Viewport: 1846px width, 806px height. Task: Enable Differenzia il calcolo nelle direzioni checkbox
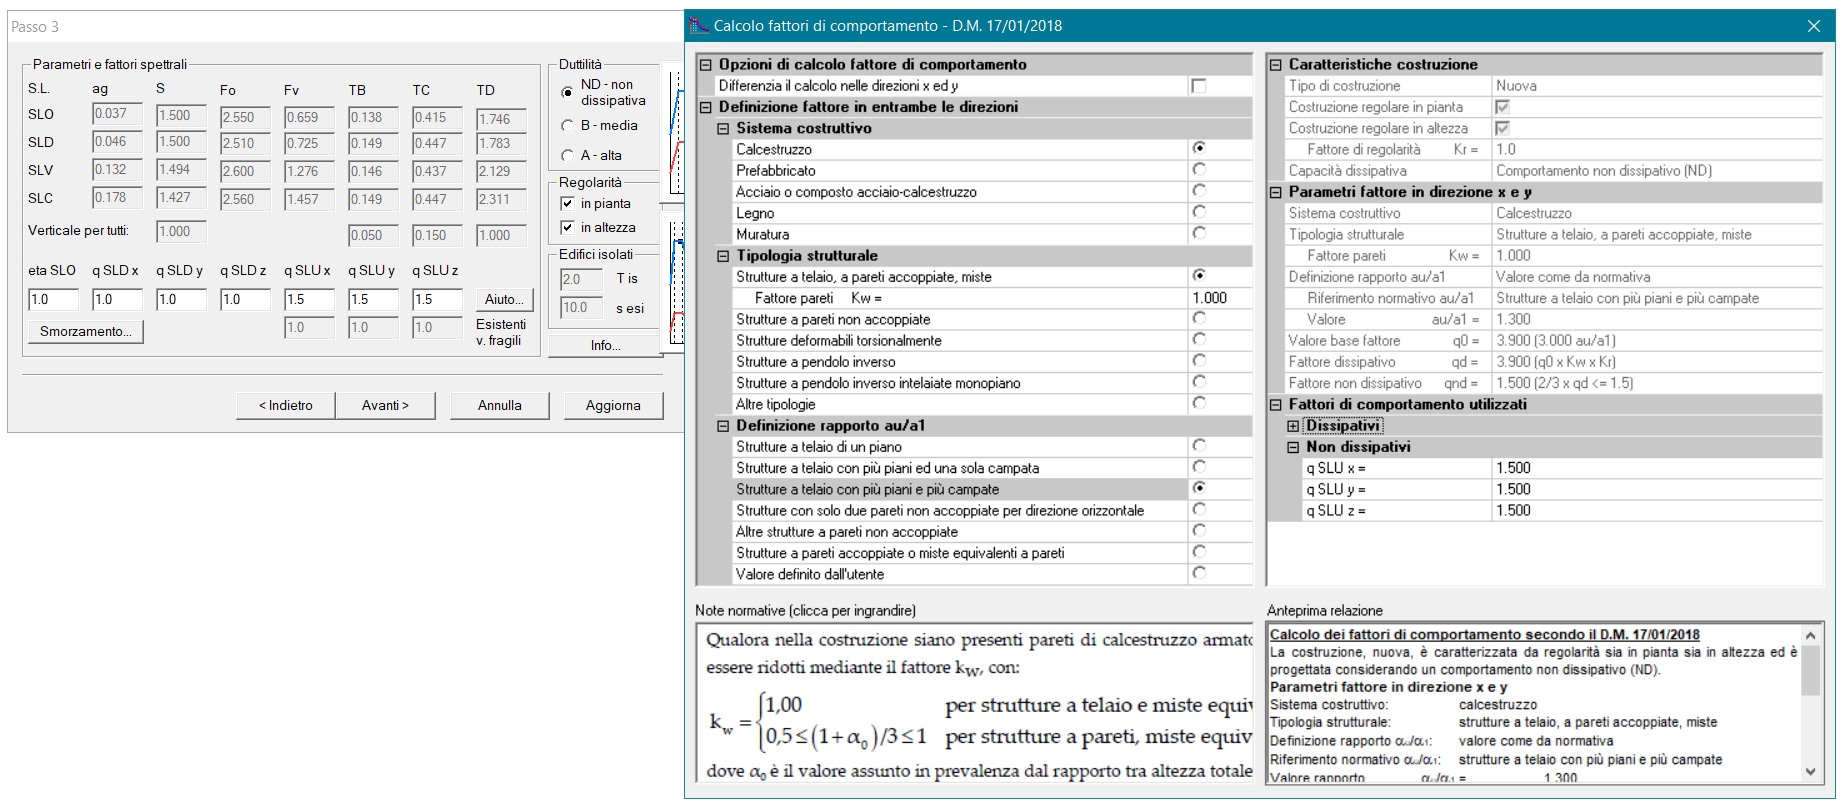pyautogui.click(x=1199, y=86)
